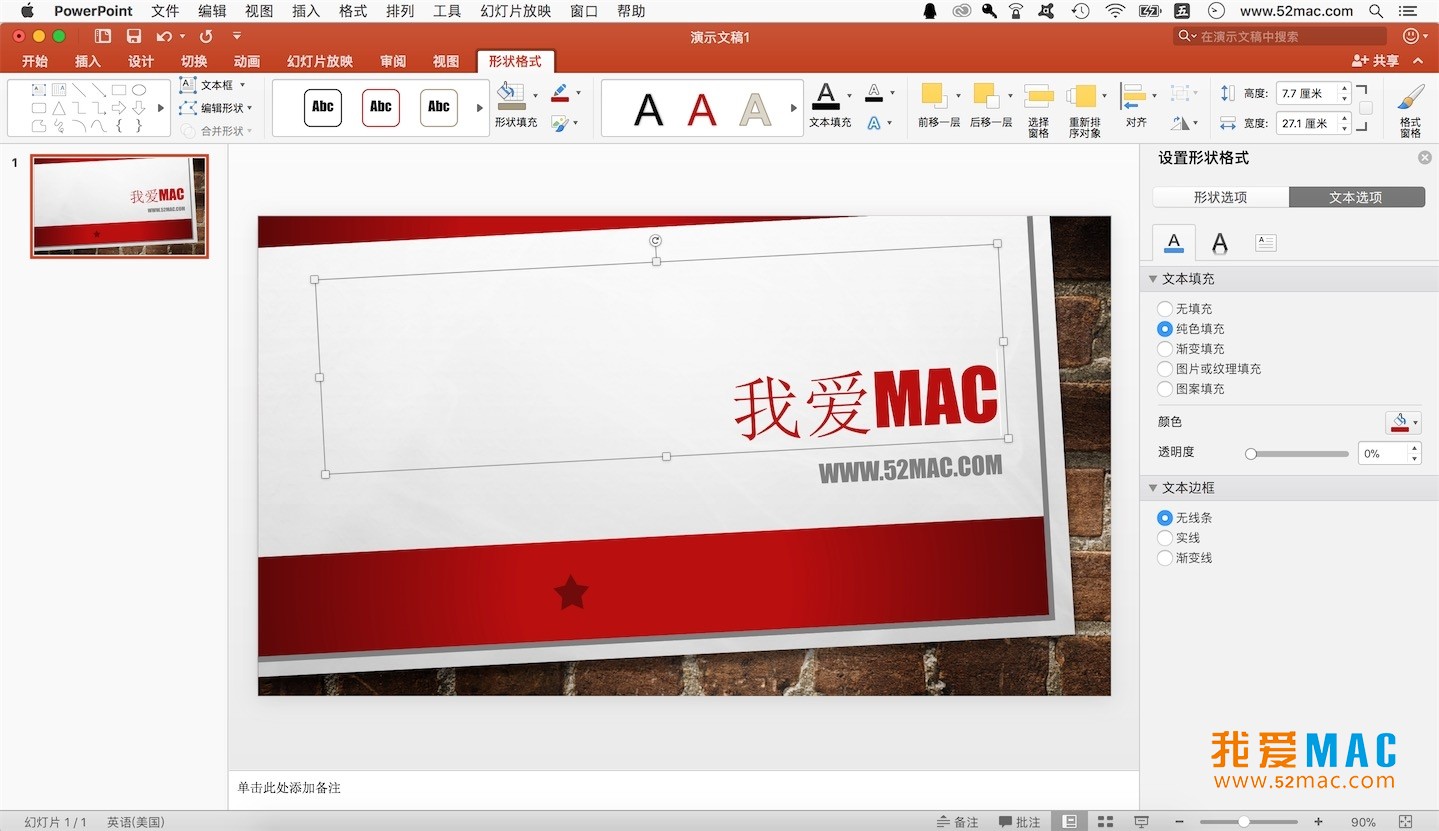1439x831 pixels.
Task: Click the shape outline pen icon
Action: coord(560,94)
